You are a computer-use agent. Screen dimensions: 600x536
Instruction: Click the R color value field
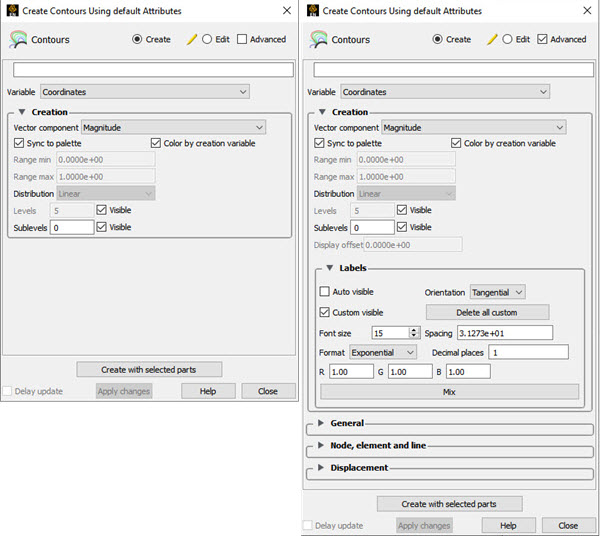[x=351, y=371]
